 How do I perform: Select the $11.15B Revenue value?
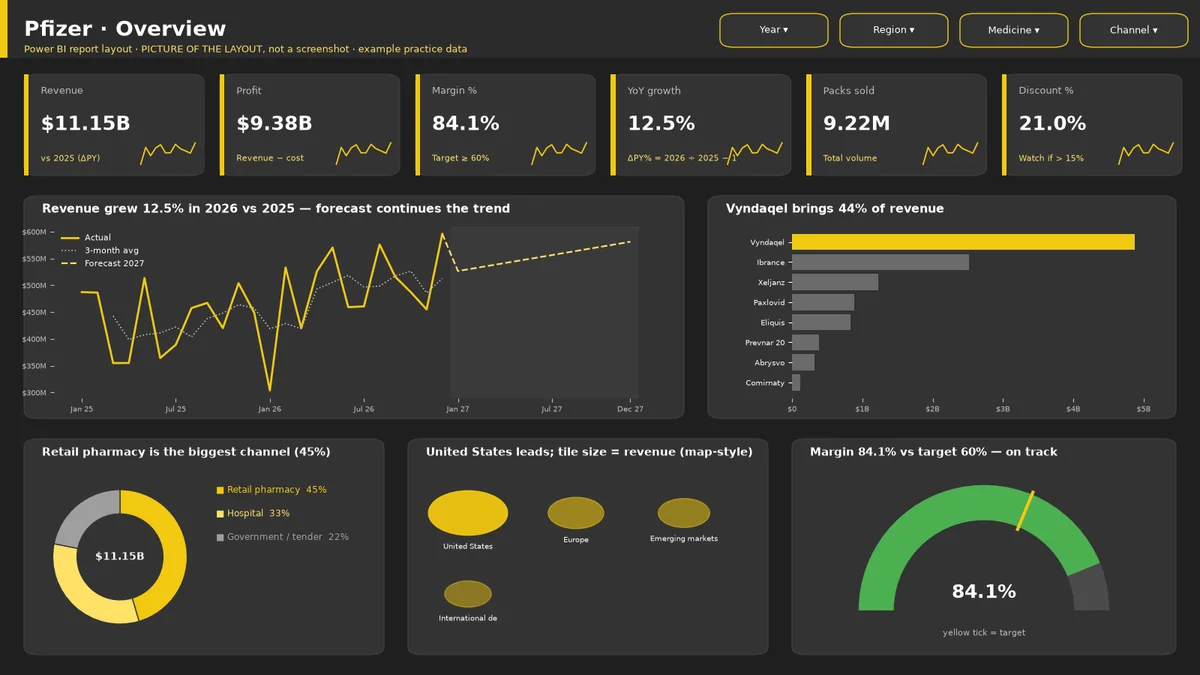85,124
